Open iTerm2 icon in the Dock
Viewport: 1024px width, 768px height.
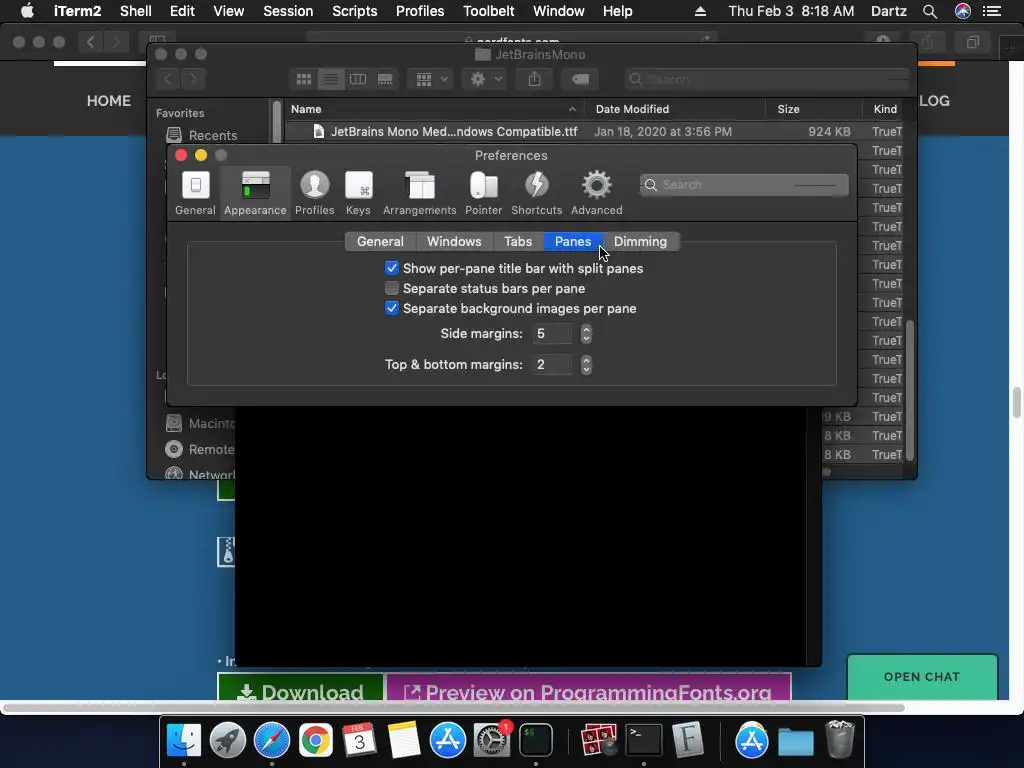(536, 740)
